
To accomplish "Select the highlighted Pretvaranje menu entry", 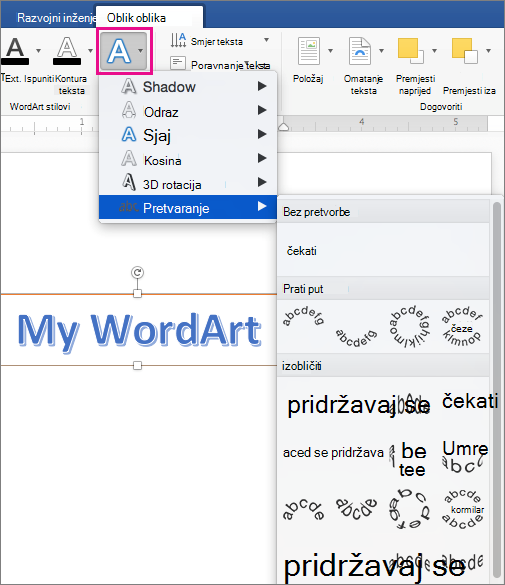I will pyautogui.click(x=188, y=207).
